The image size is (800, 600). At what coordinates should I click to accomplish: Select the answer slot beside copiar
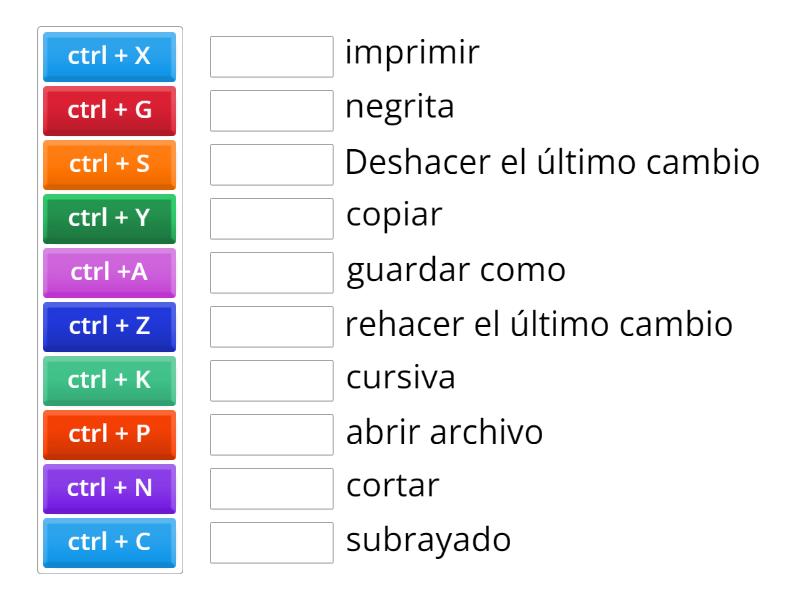pos(271,219)
